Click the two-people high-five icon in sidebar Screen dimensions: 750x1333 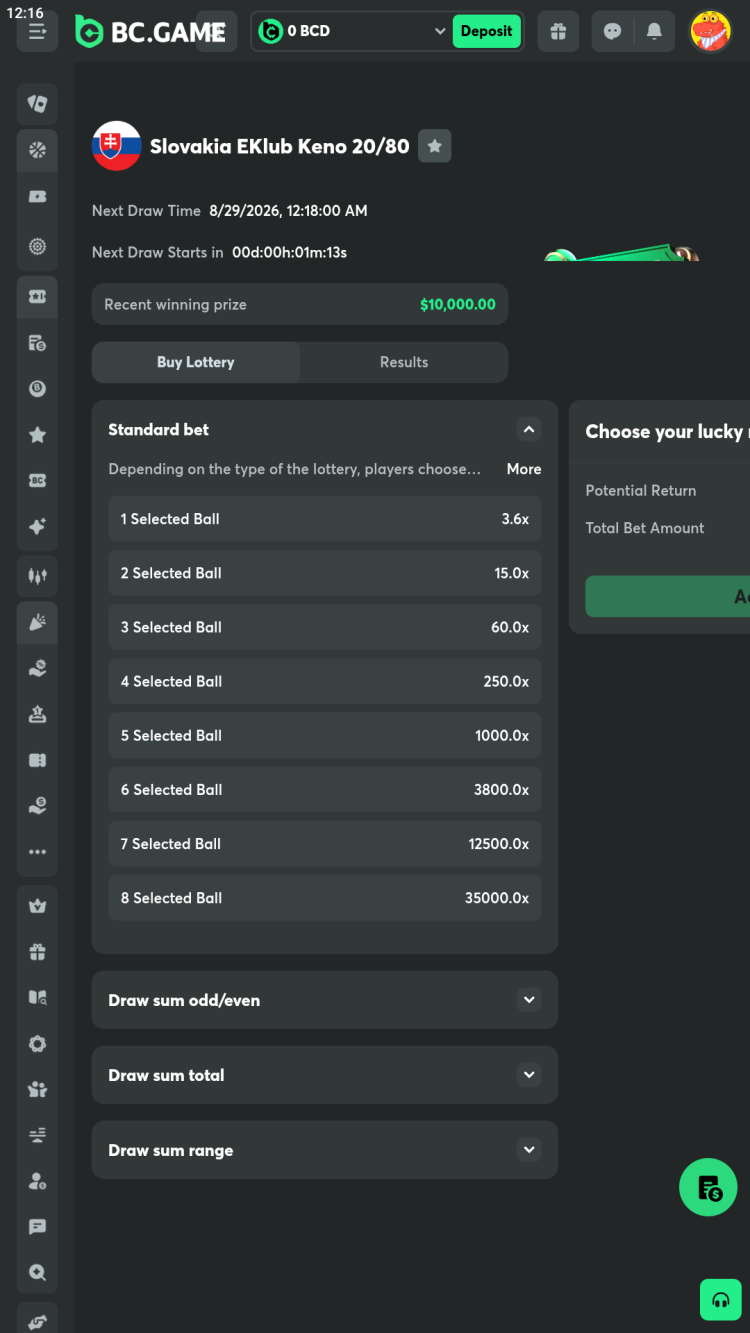point(37,1089)
